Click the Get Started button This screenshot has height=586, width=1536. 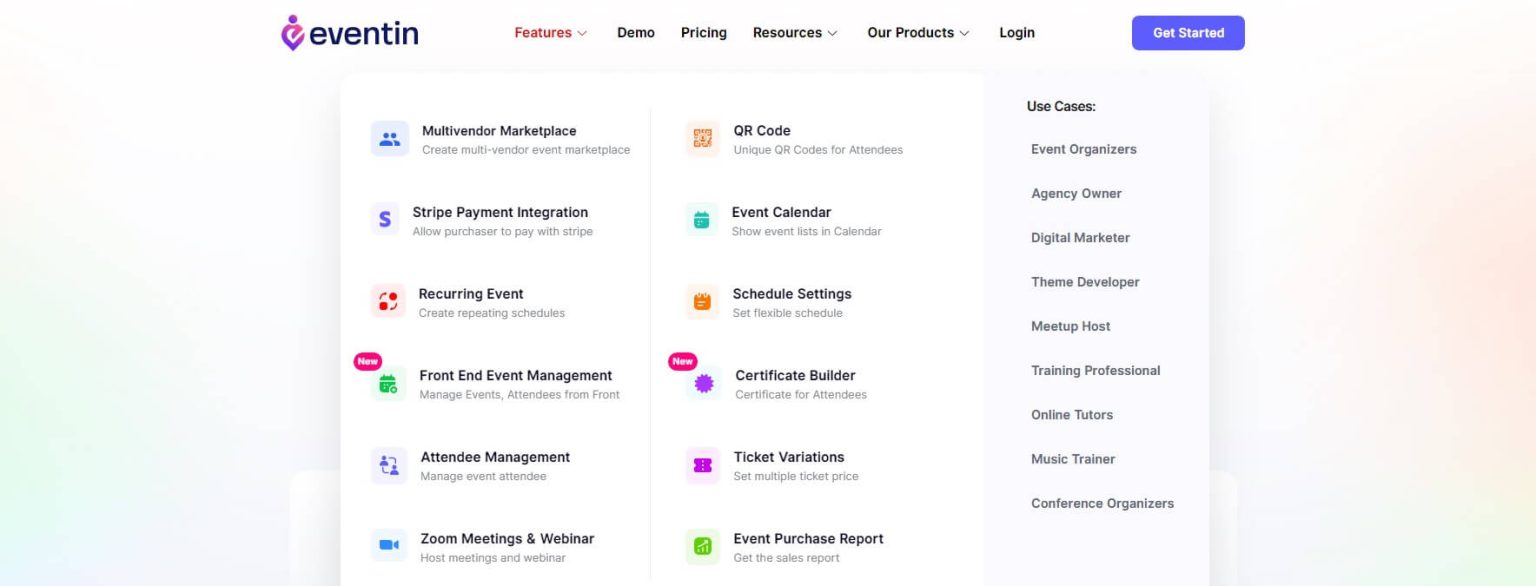click(1188, 32)
